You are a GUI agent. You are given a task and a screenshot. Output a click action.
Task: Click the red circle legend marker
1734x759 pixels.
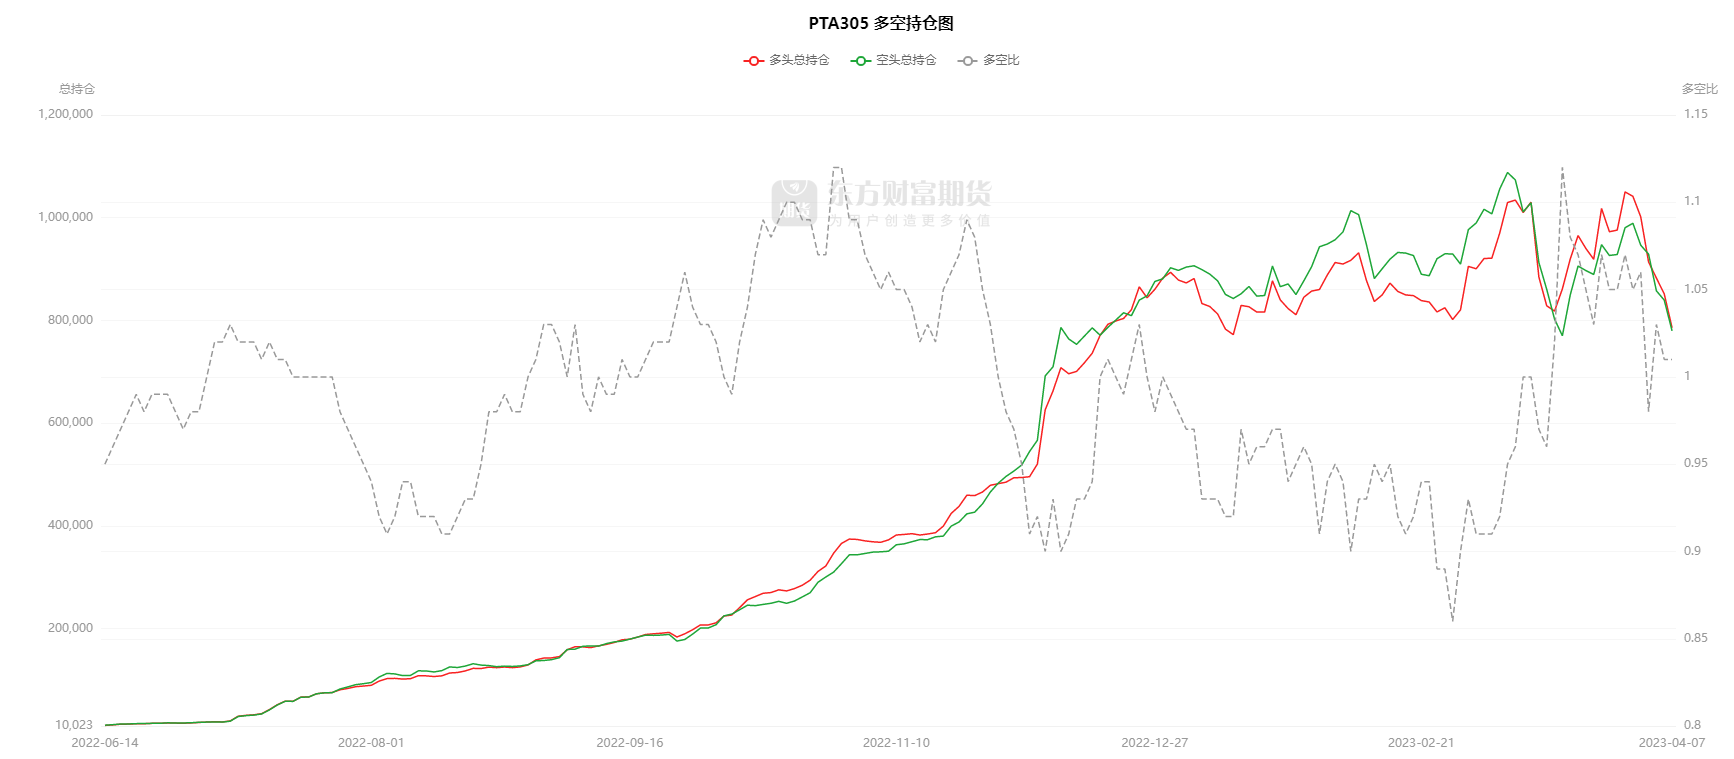tap(753, 61)
